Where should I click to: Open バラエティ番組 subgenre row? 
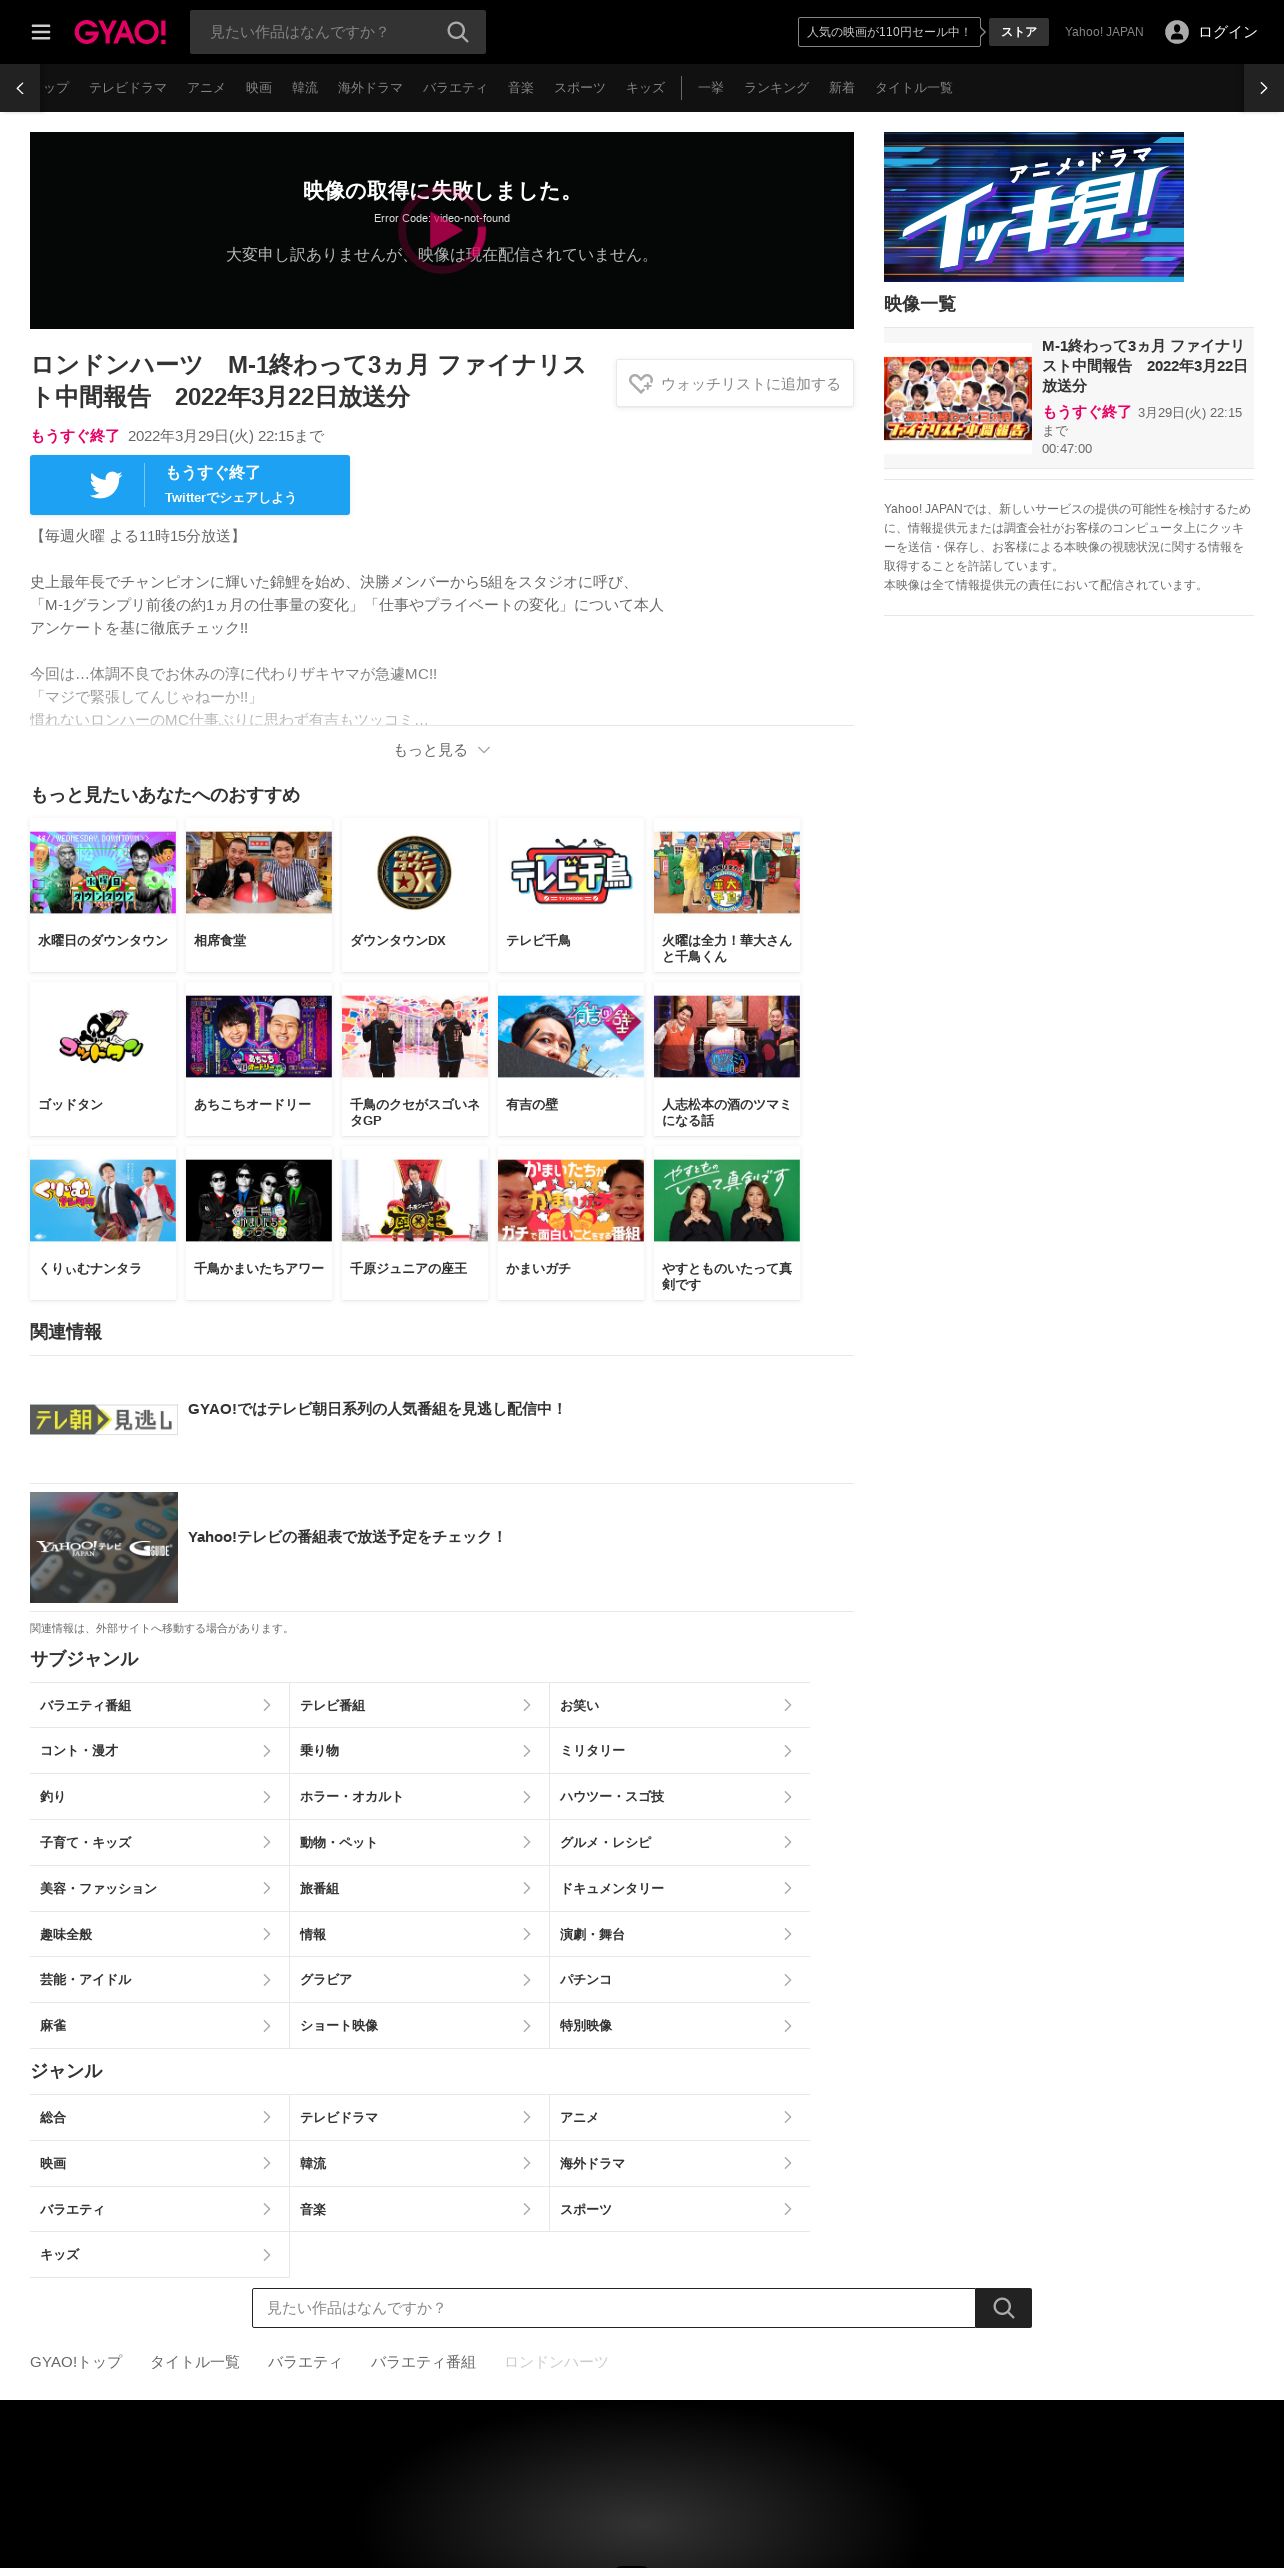tap(159, 1705)
